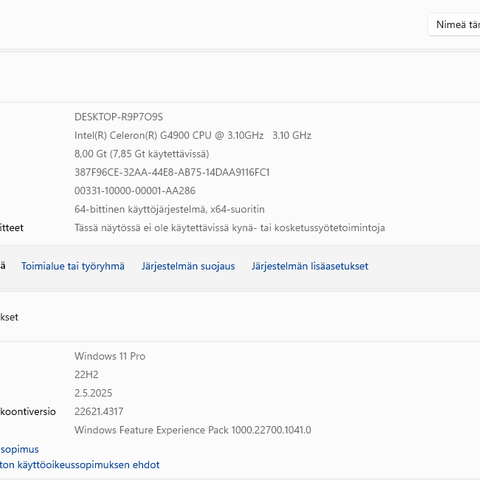Select Windows Feature Experience Pack text
480x480 pixels.
click(193, 430)
